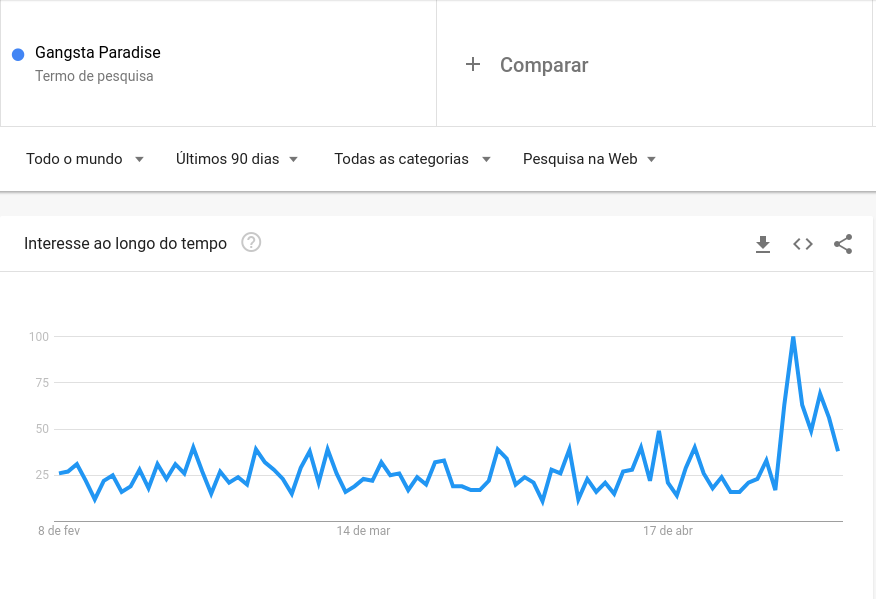The height and width of the screenshot is (599, 876).
Task: Click the Comparar add term field
Action: 654,64
